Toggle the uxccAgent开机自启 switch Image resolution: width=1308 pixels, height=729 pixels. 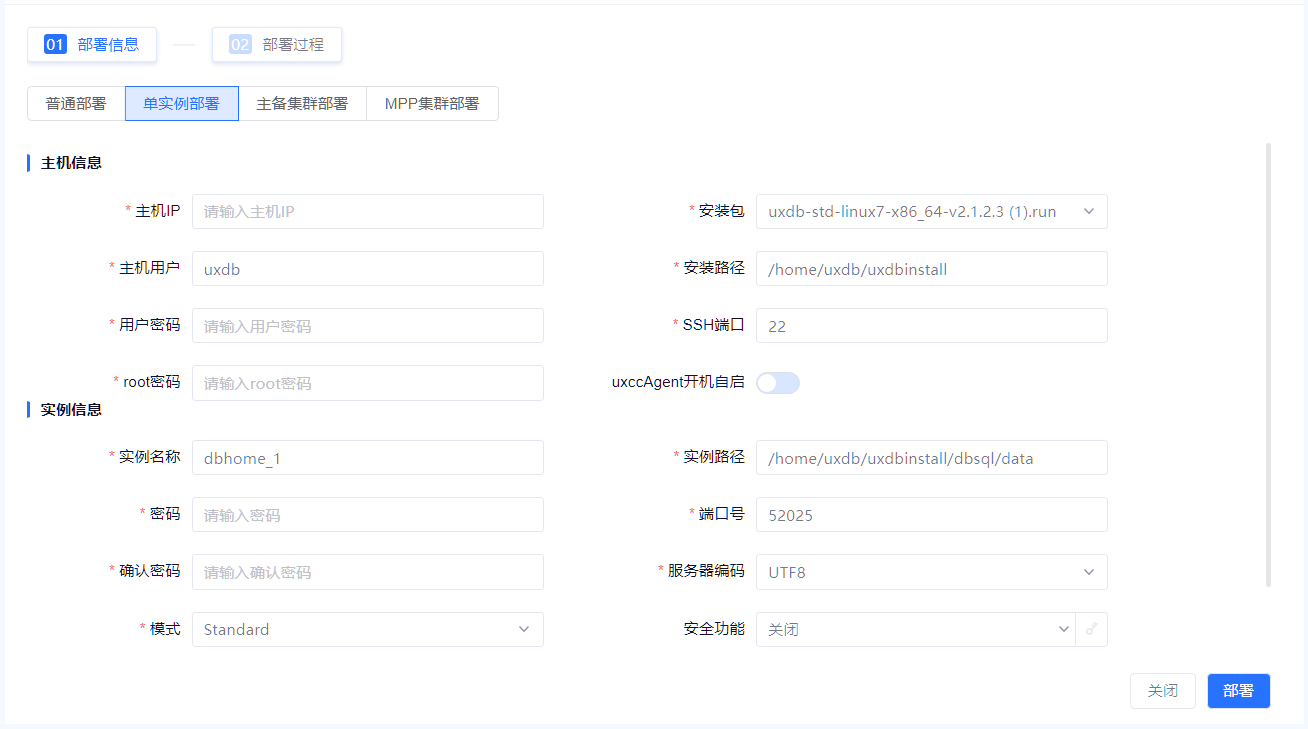pos(777,383)
